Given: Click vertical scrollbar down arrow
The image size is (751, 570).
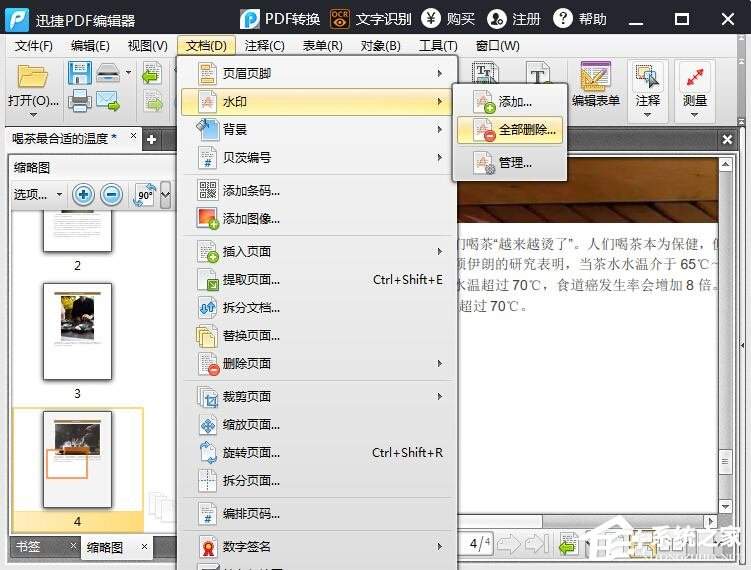Looking at the screenshot, I should (726, 506).
